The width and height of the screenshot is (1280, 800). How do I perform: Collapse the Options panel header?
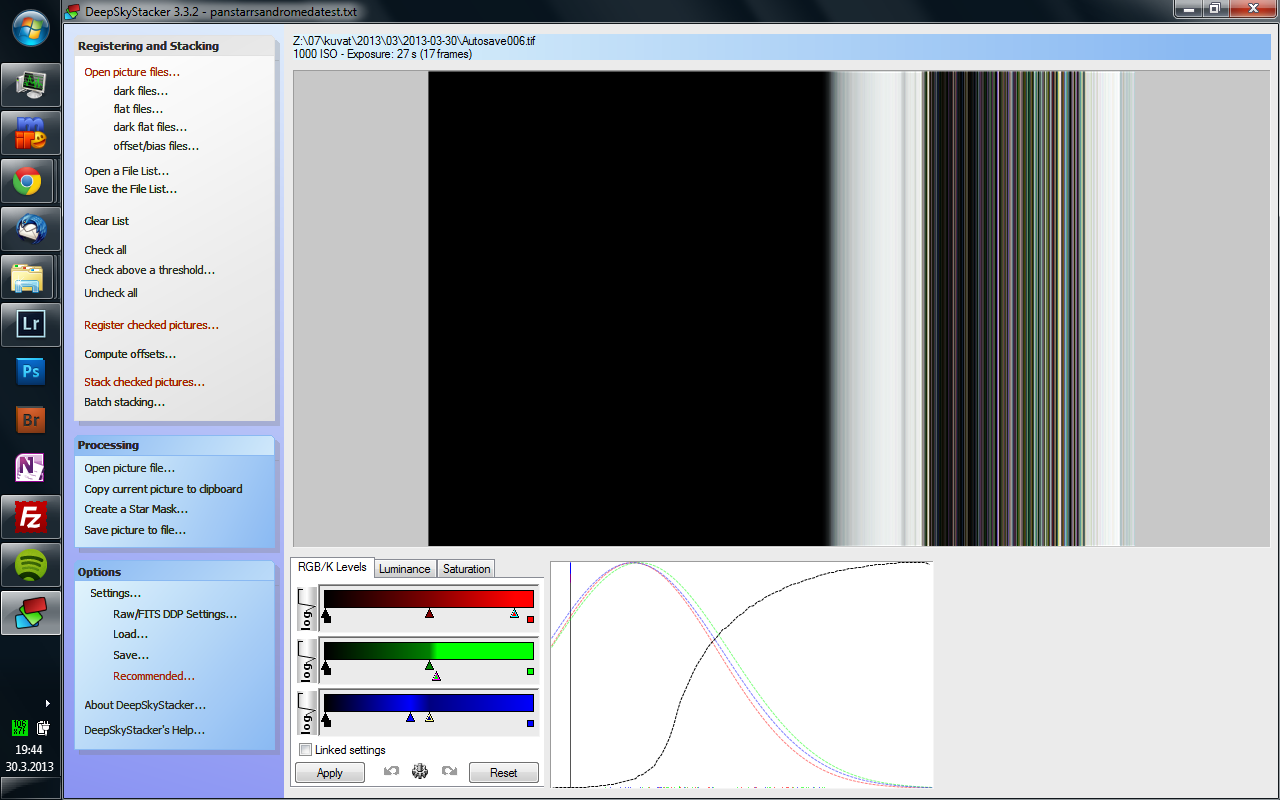[x=174, y=572]
